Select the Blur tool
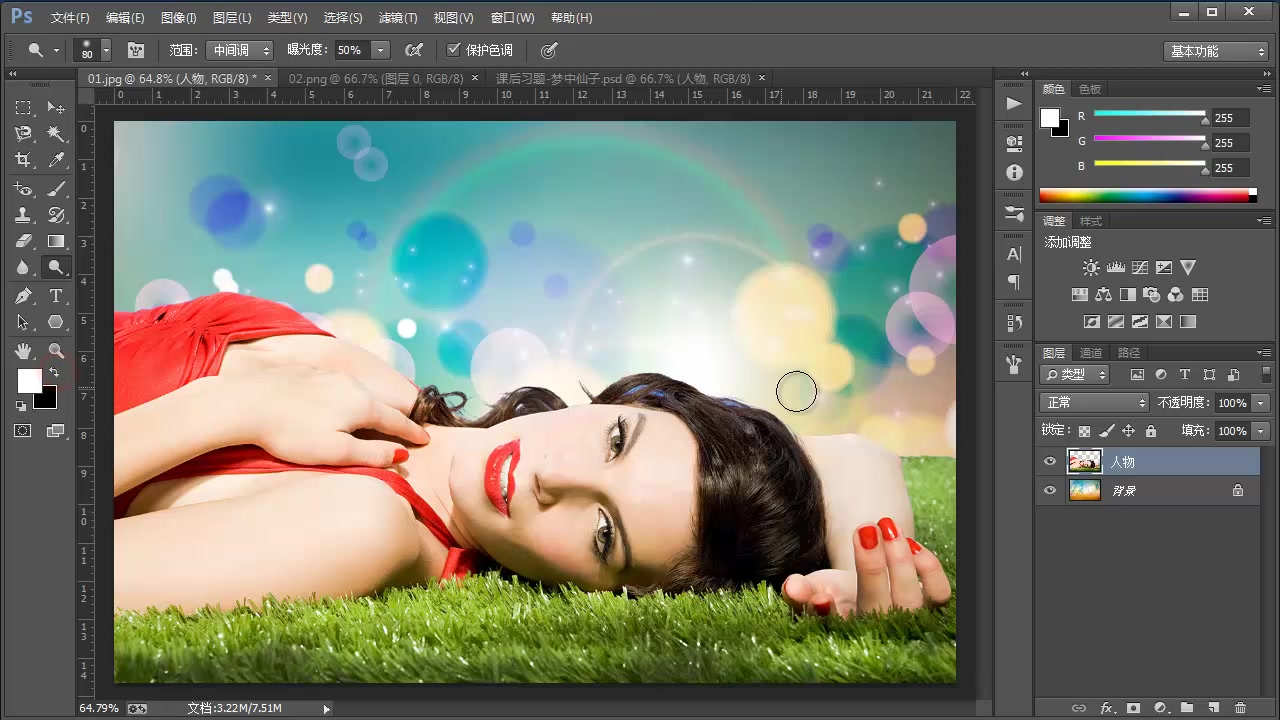Image resolution: width=1280 pixels, height=720 pixels. pyautogui.click(x=23, y=267)
